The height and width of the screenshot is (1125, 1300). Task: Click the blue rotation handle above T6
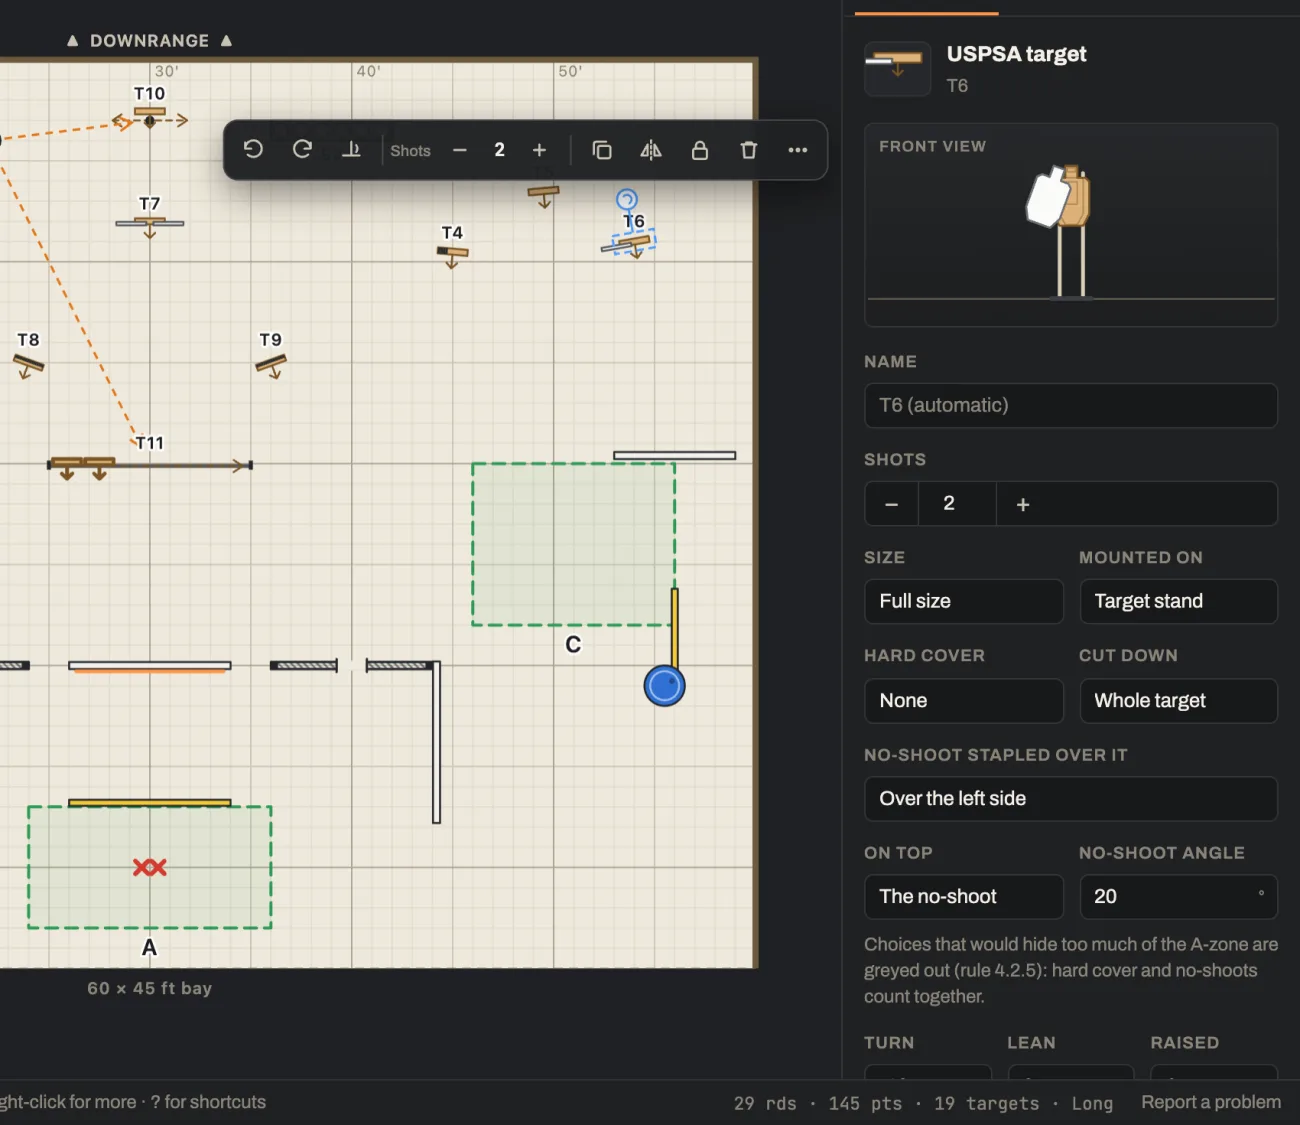[627, 199]
